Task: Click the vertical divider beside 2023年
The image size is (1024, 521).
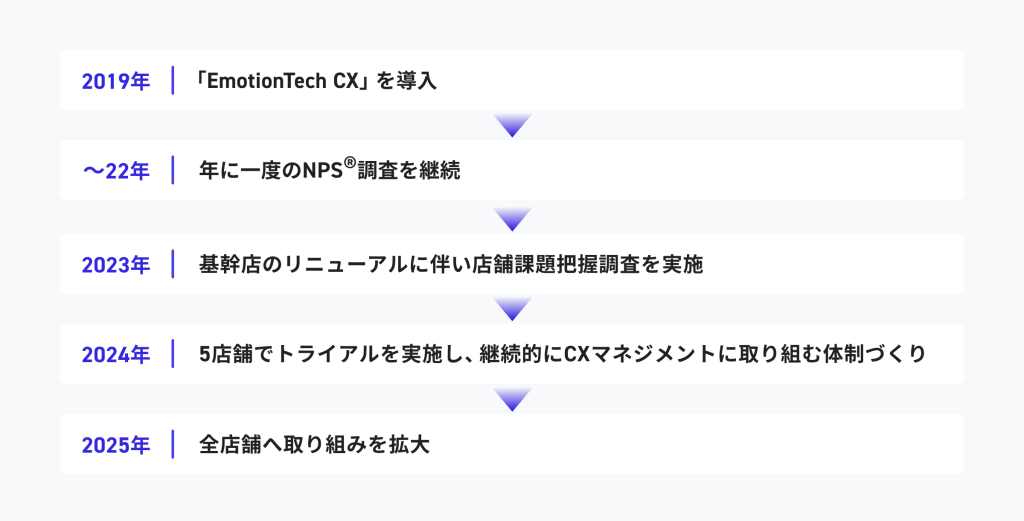Action: tap(173, 265)
